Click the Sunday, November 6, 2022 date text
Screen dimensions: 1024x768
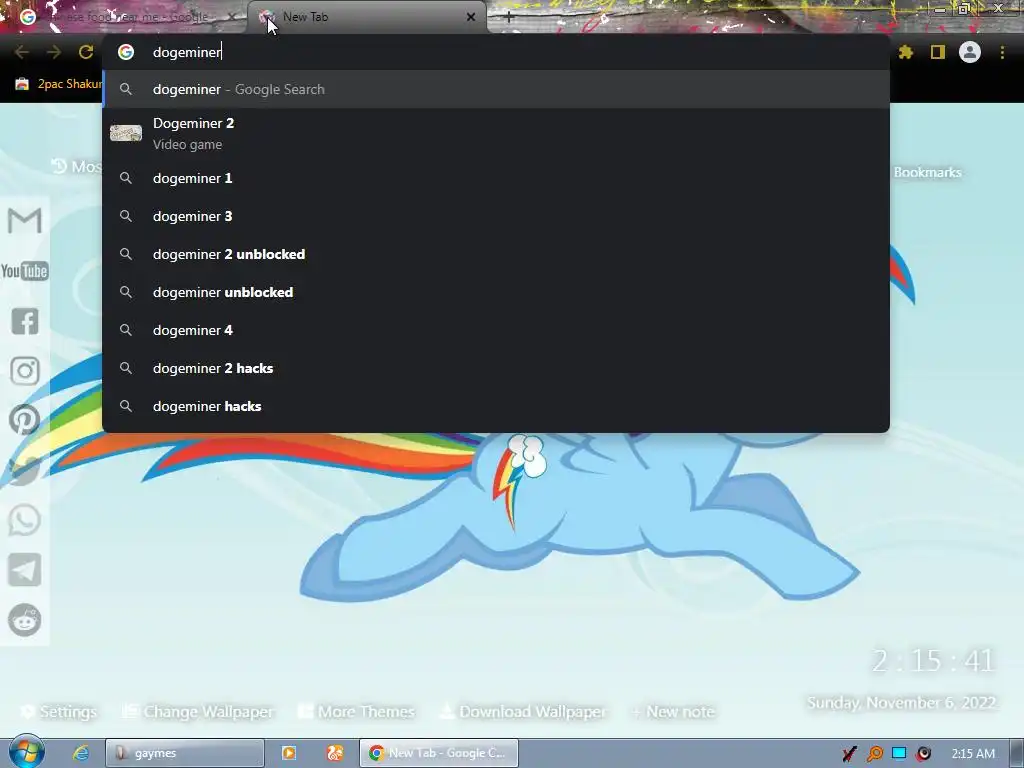click(902, 703)
